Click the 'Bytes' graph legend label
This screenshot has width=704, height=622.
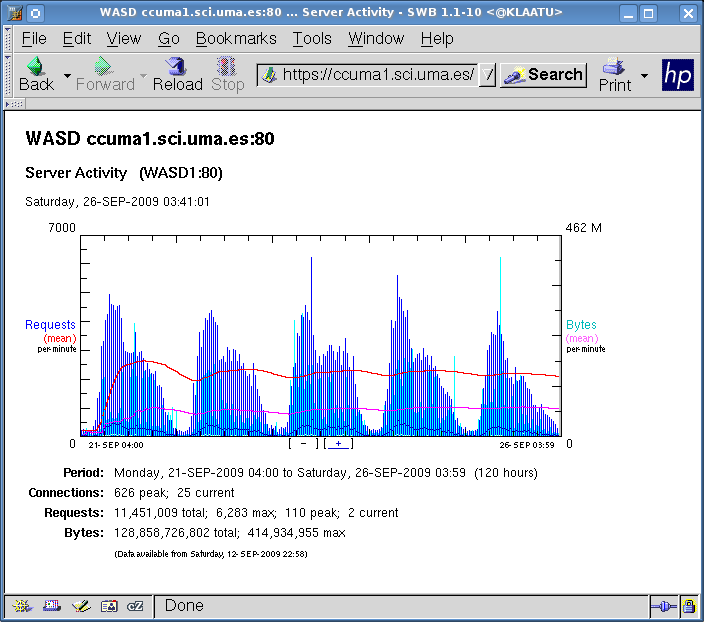pos(581,325)
